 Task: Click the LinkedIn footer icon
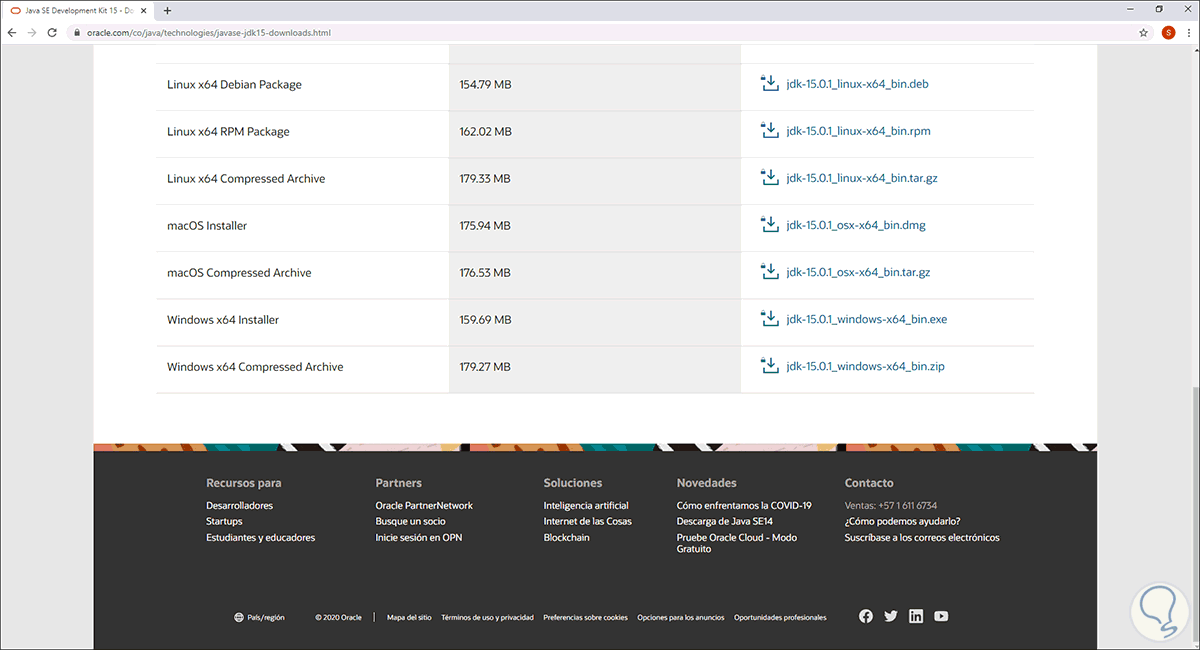pos(916,617)
